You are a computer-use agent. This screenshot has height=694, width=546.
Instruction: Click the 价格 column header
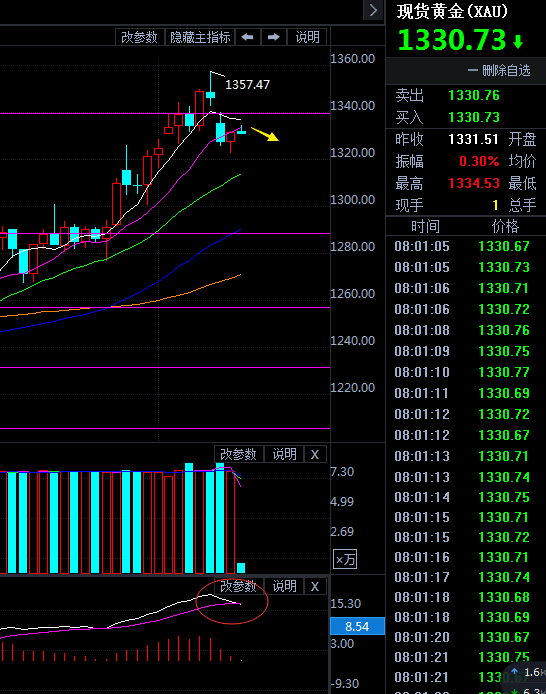505,227
